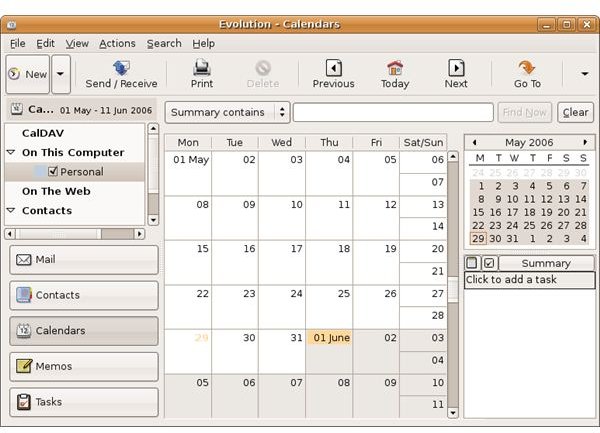Click the Send / Receive toolbar icon

121,74
